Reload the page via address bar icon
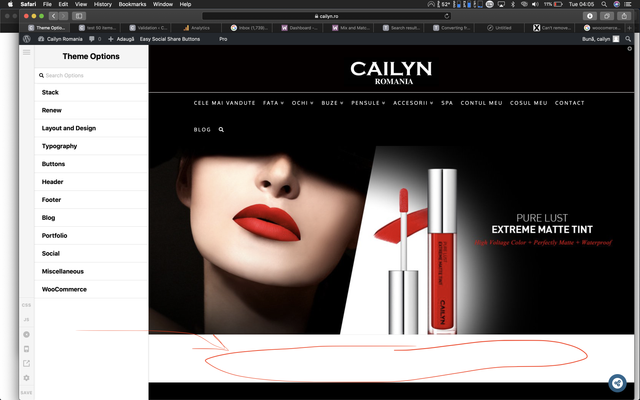 pos(447,16)
